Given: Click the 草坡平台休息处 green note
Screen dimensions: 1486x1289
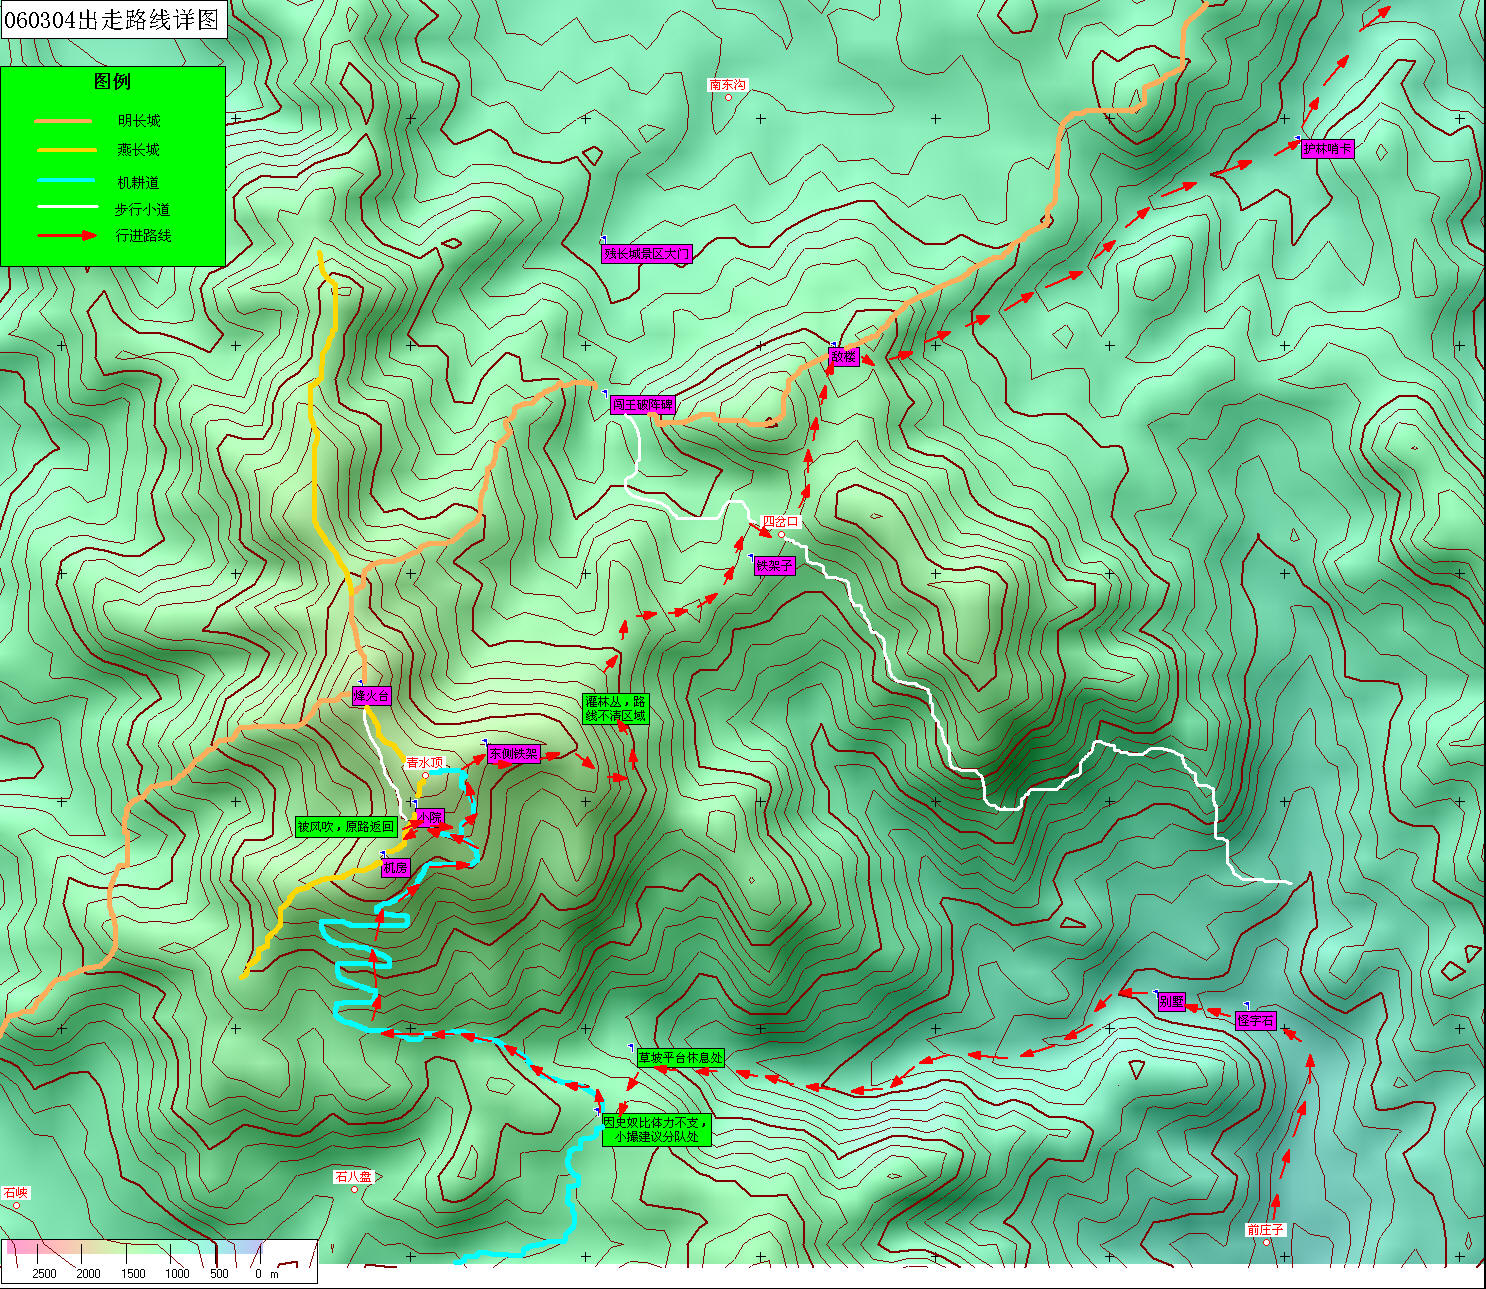Looking at the screenshot, I should (680, 1058).
